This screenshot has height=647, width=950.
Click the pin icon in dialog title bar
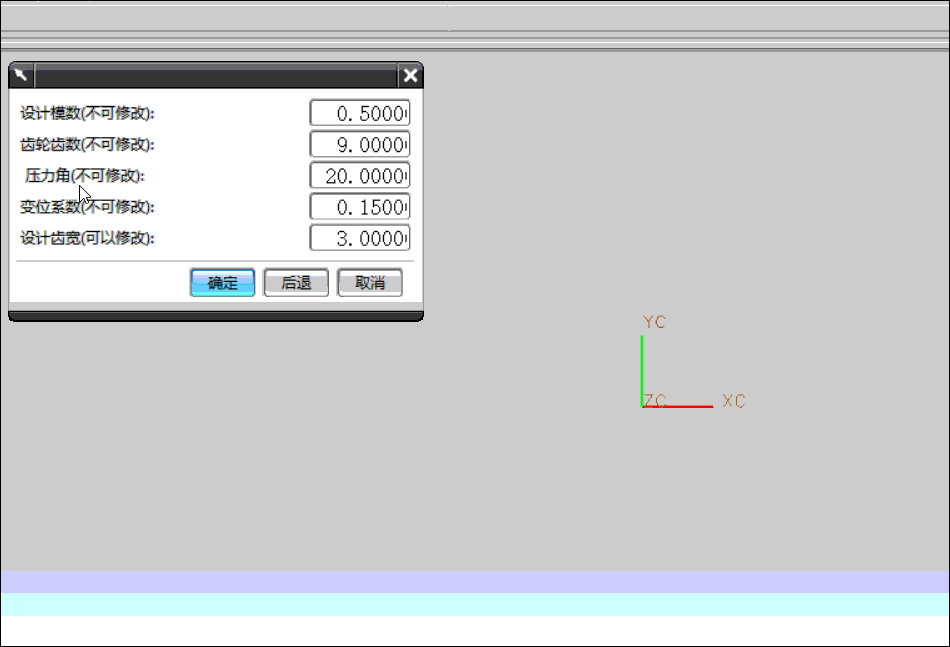[21, 75]
